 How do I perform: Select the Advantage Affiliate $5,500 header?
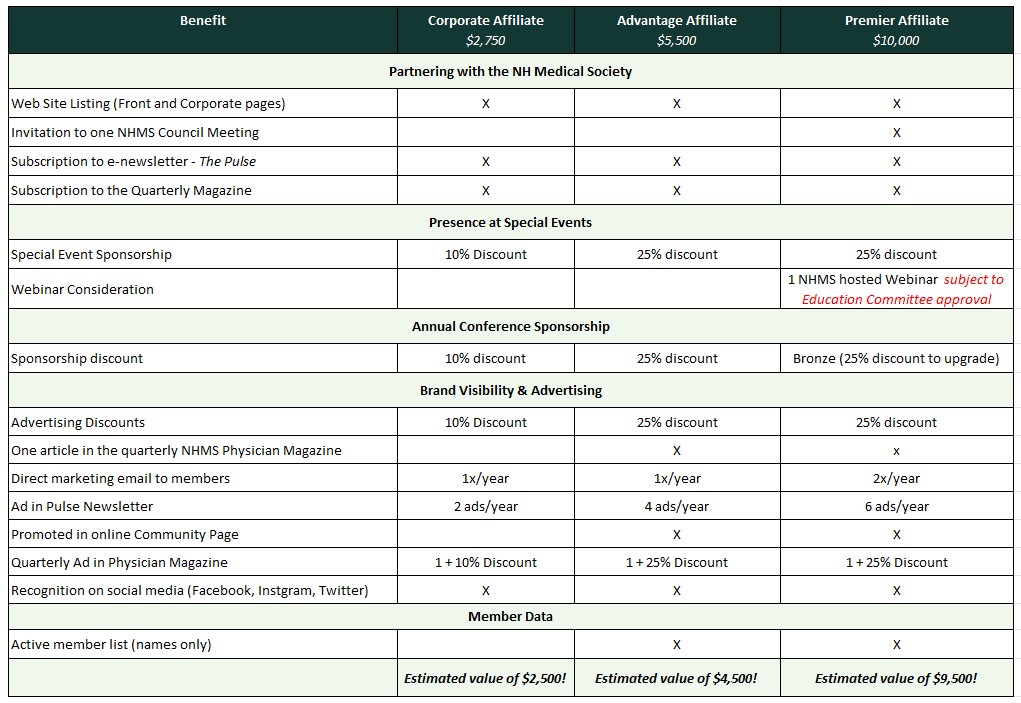click(676, 30)
